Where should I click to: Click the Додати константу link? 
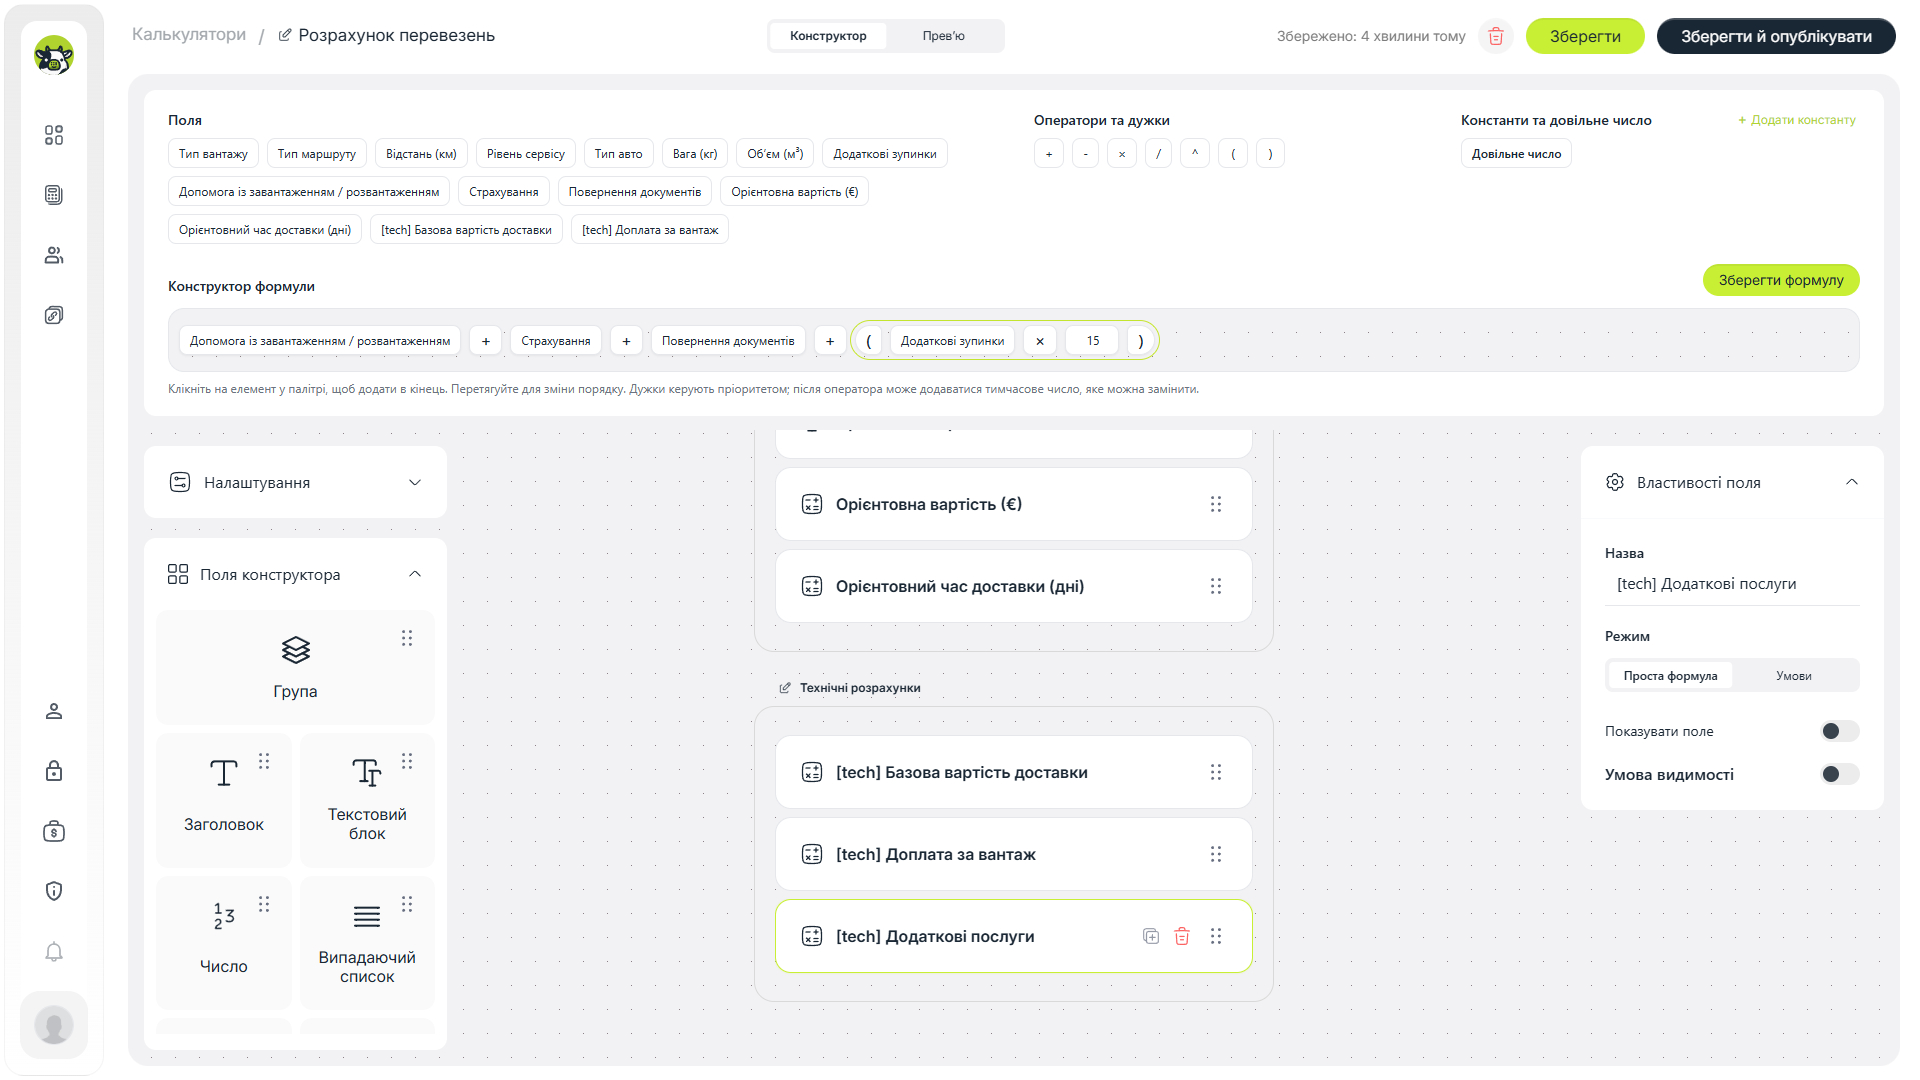[1797, 120]
